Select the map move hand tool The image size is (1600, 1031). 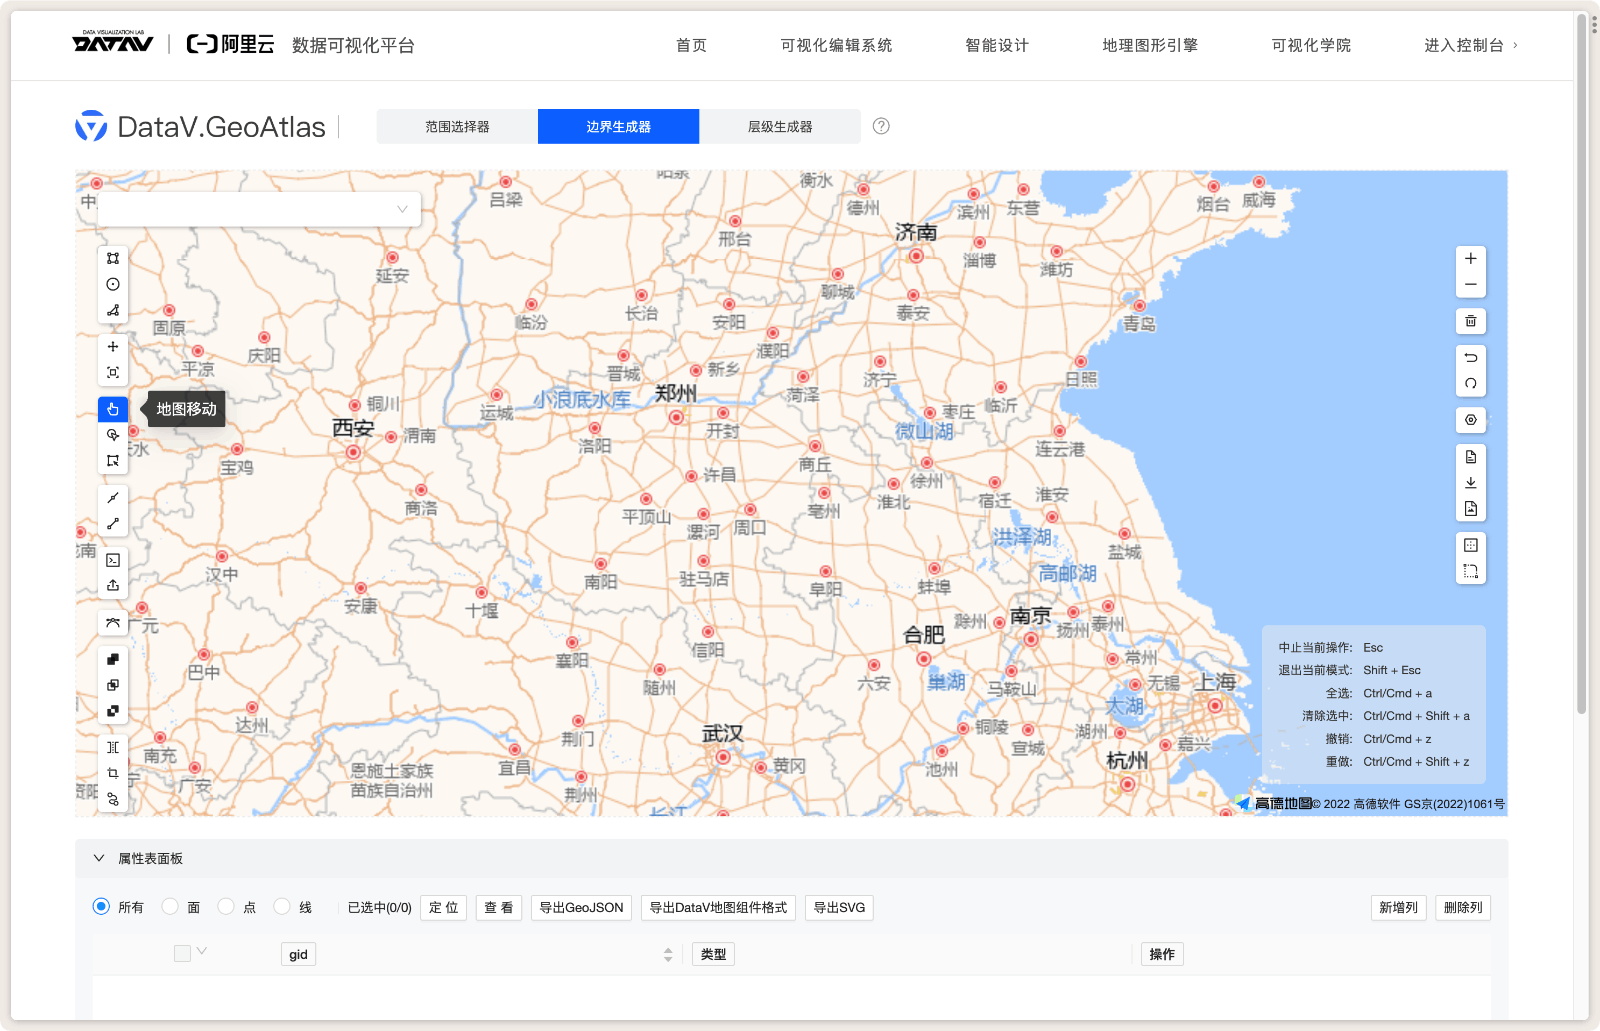[112, 408]
